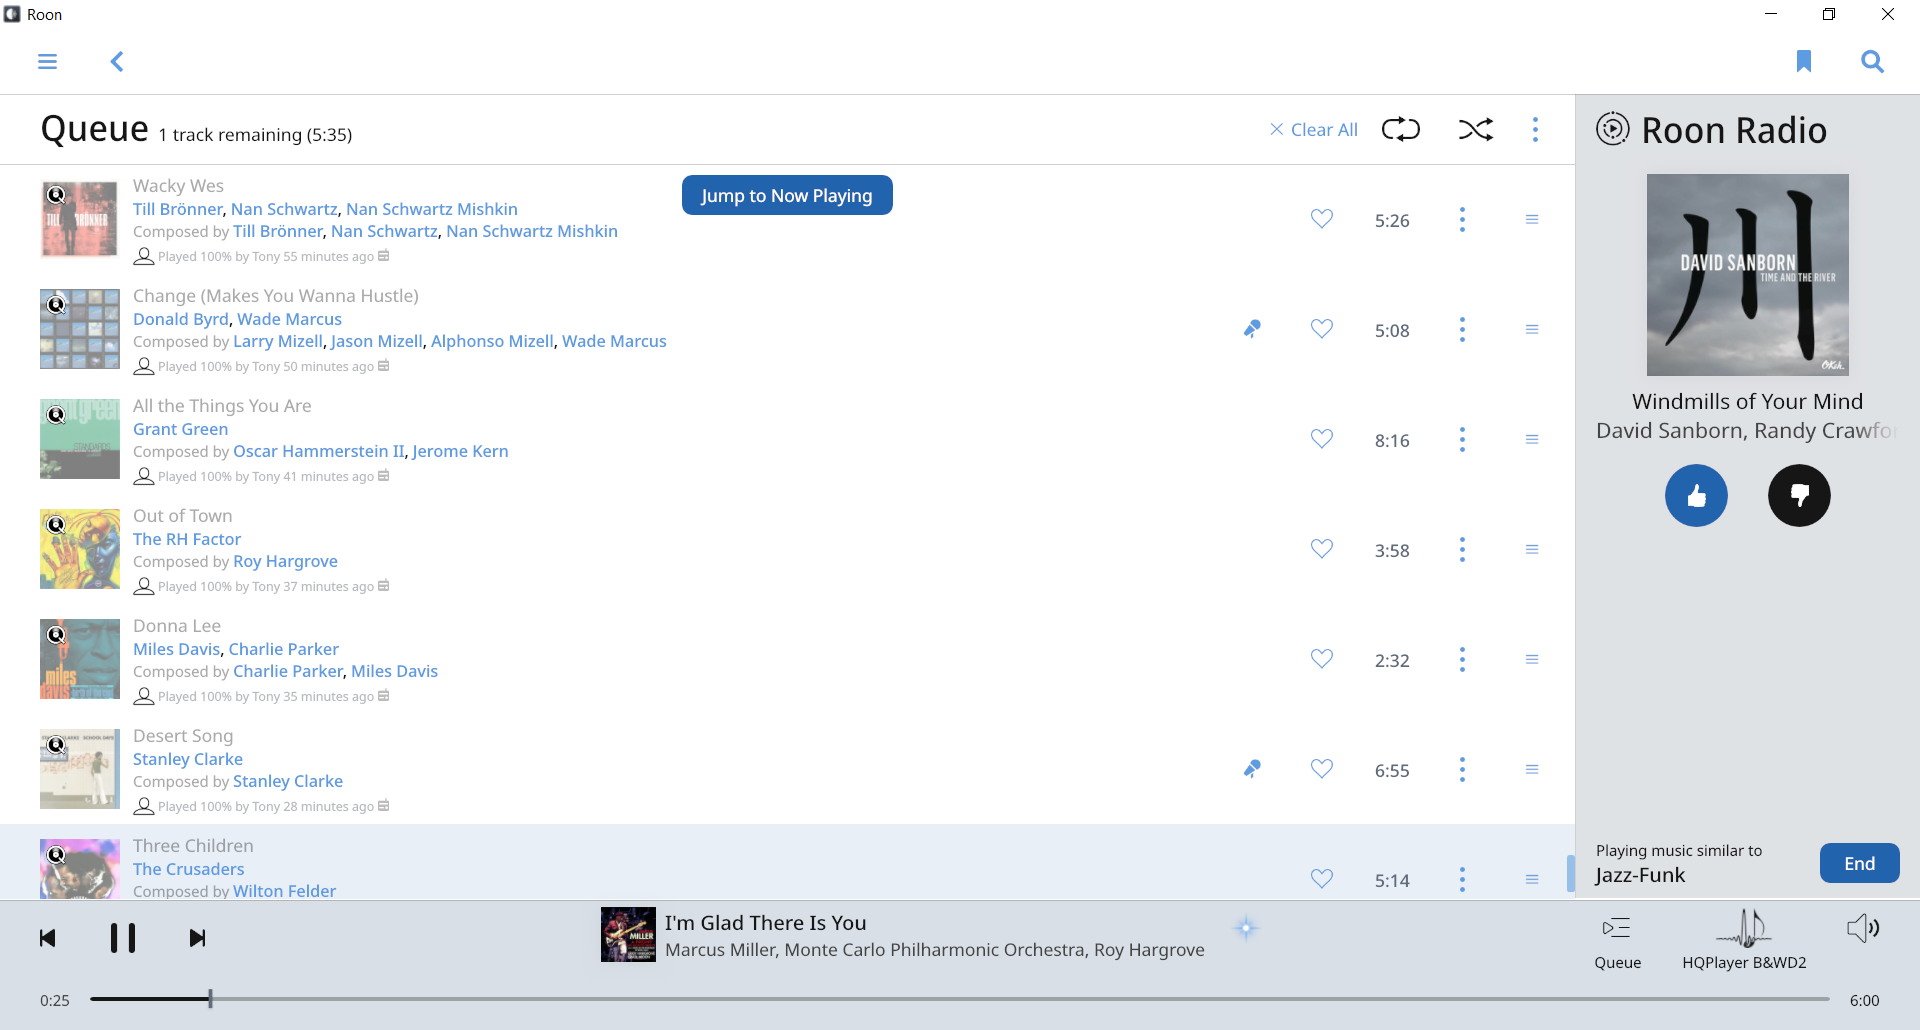
Task: Open artist link The Crusaders
Action: coord(189,869)
